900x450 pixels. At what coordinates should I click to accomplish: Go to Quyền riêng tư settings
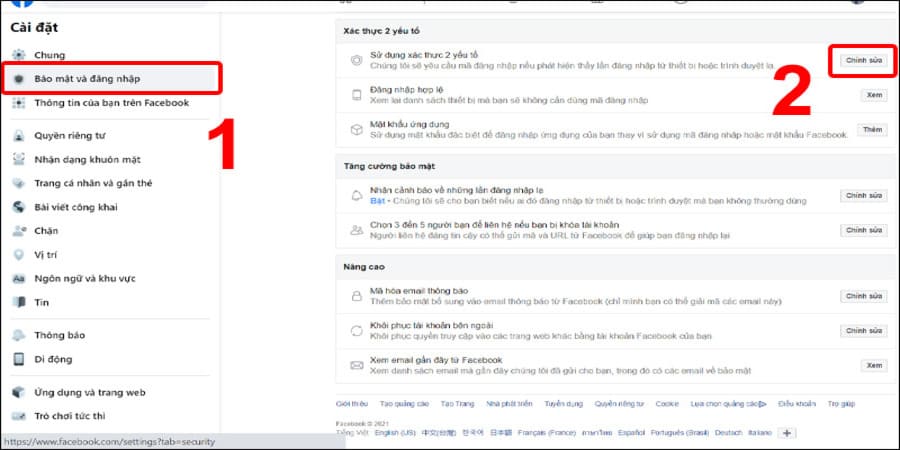(x=69, y=136)
